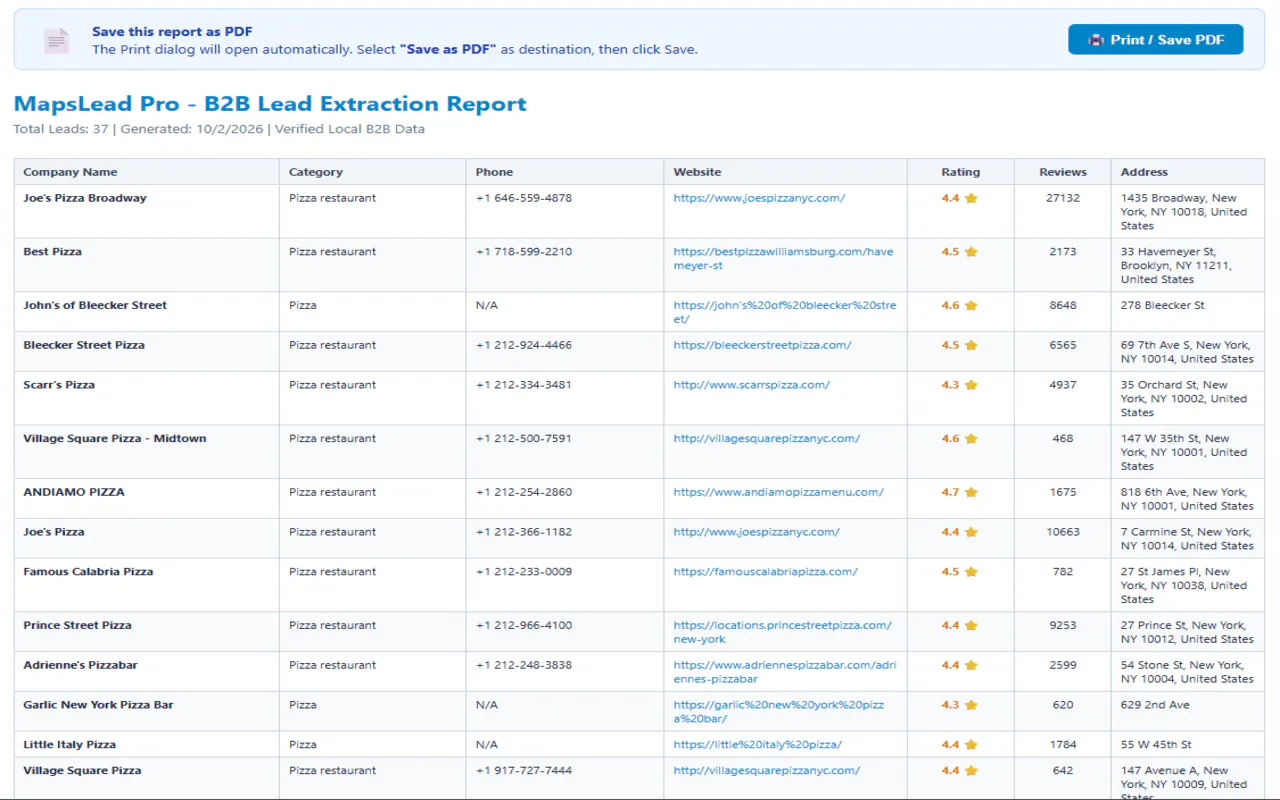Click the company name ANDIAMO PIZZA
The image size is (1280, 800).
click(x=74, y=492)
